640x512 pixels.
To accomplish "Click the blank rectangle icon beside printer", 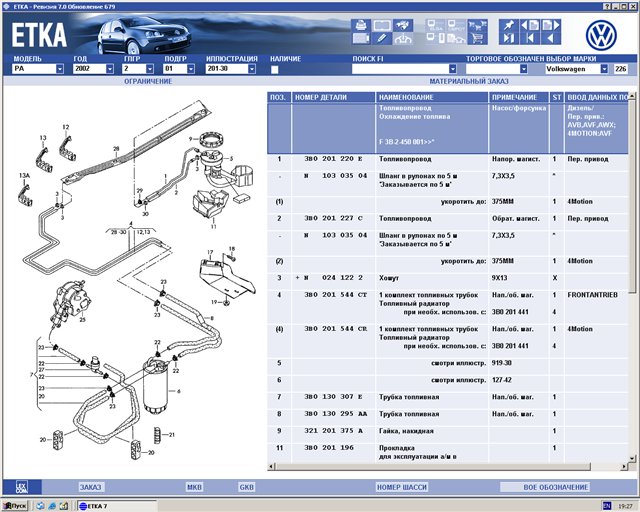I will (382, 25).
